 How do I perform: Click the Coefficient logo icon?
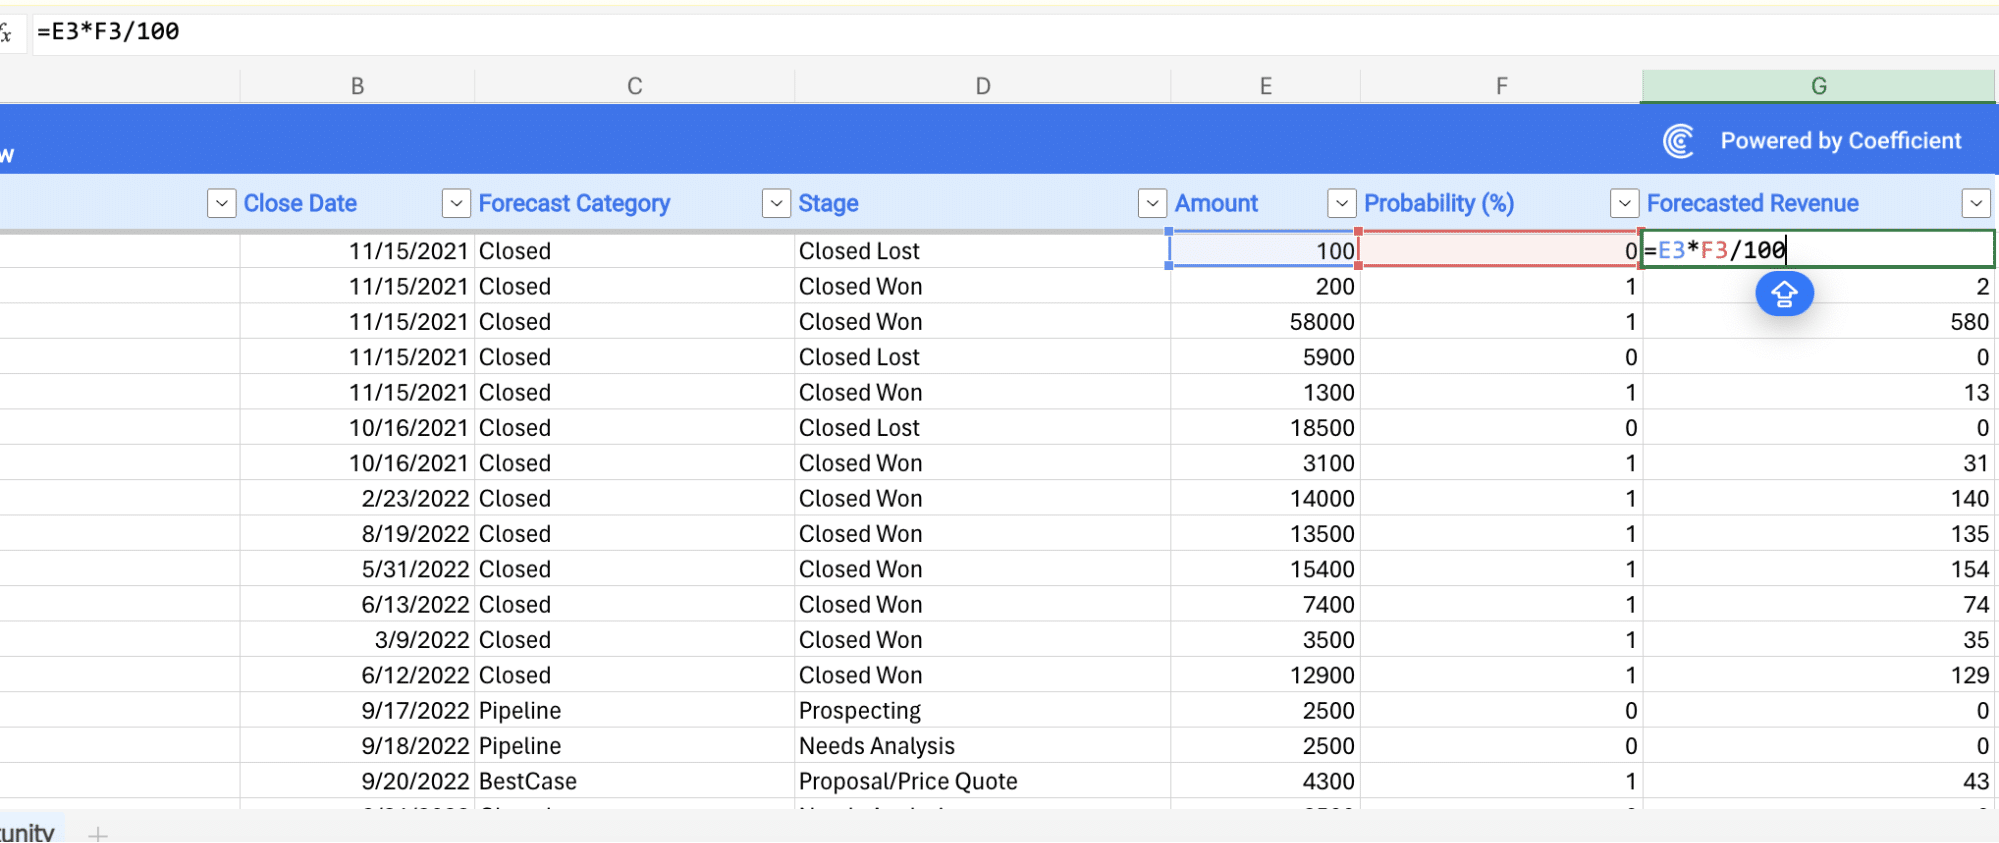coord(1678,141)
